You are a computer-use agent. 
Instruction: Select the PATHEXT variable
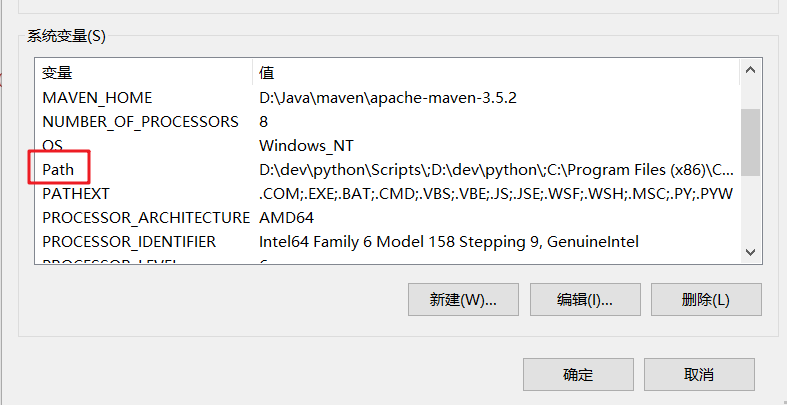[x=76, y=194]
